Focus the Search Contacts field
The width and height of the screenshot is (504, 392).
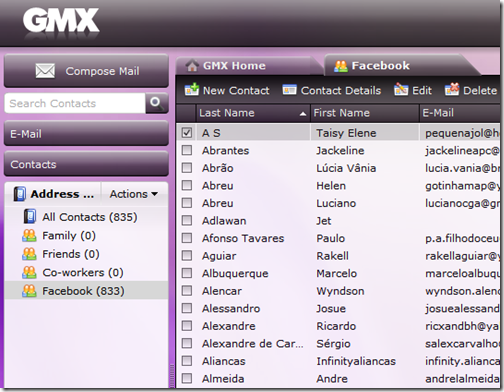tap(75, 103)
